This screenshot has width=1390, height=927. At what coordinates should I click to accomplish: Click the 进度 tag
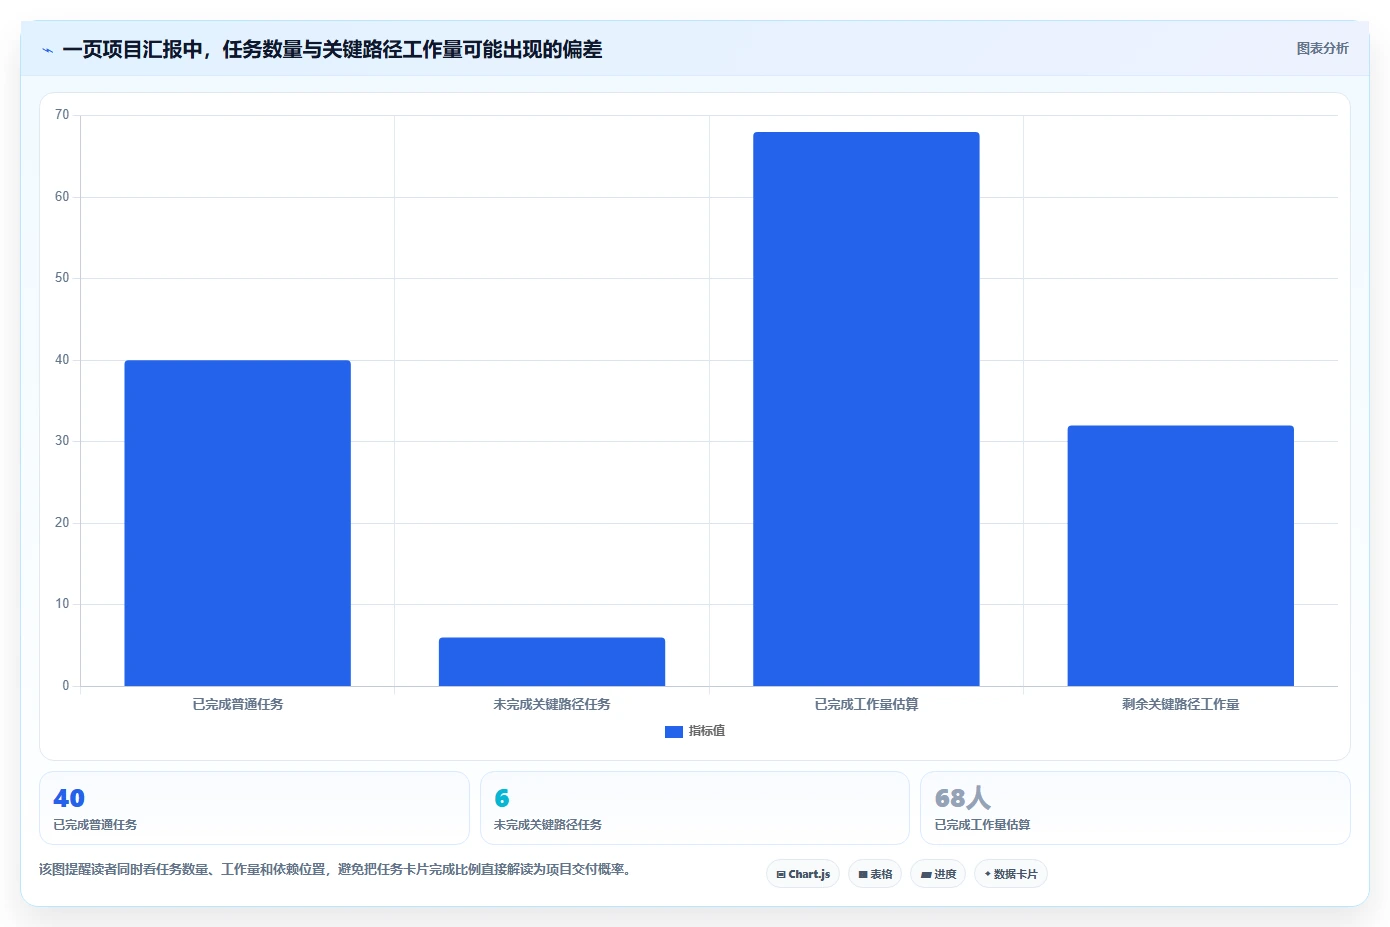point(938,874)
